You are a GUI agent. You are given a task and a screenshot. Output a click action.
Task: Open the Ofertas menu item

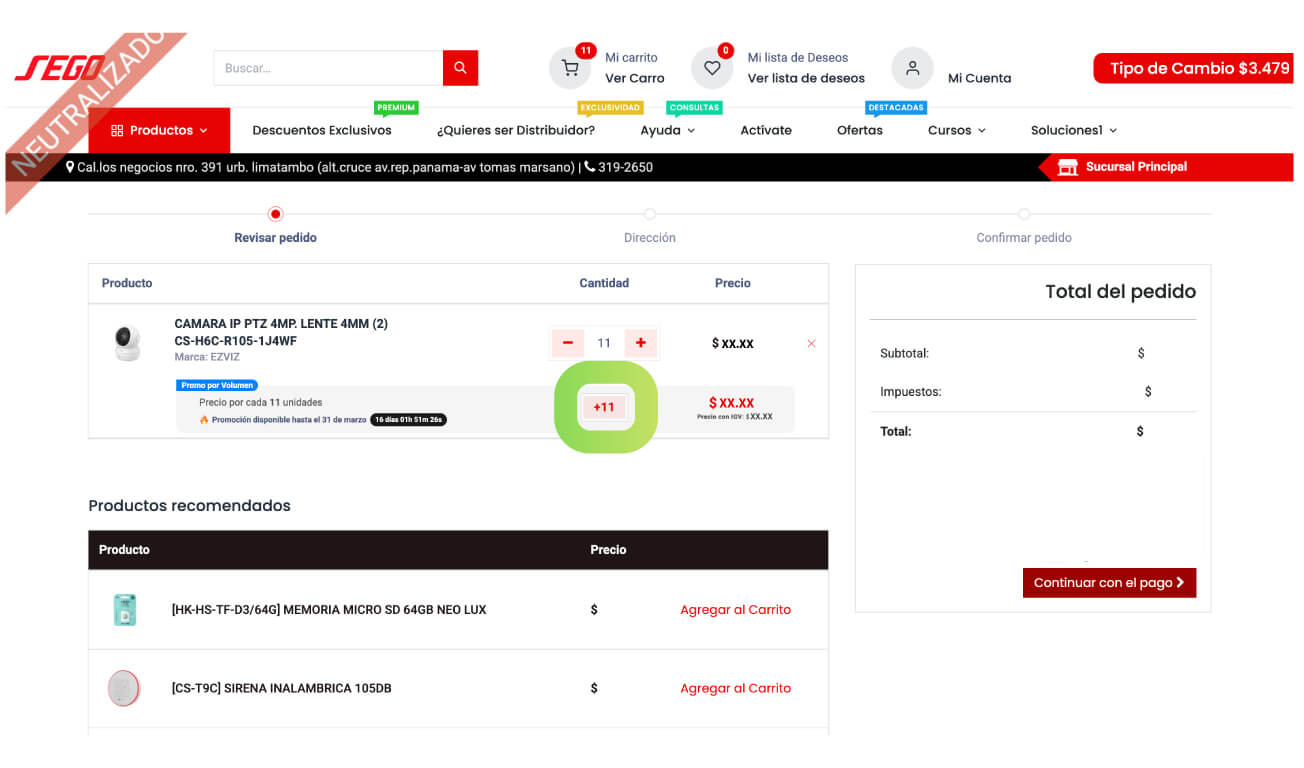(860, 130)
